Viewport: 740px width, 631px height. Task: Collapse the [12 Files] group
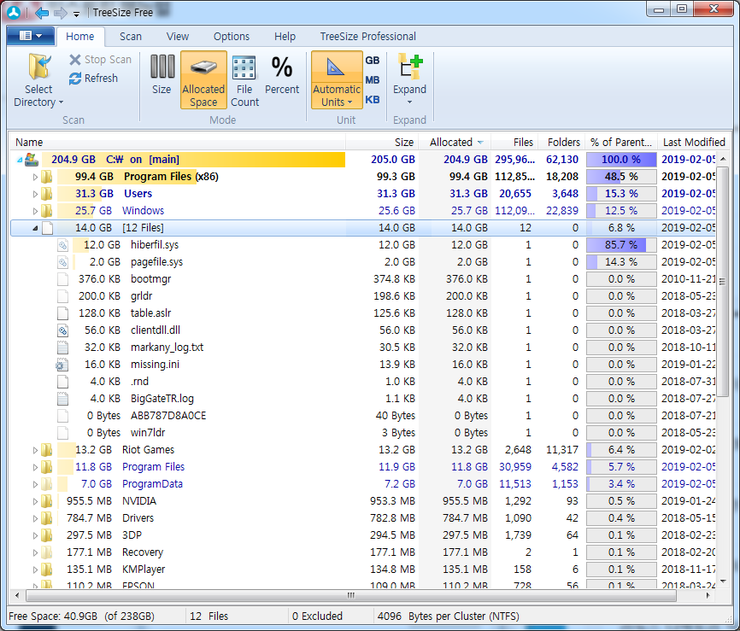click(35, 228)
